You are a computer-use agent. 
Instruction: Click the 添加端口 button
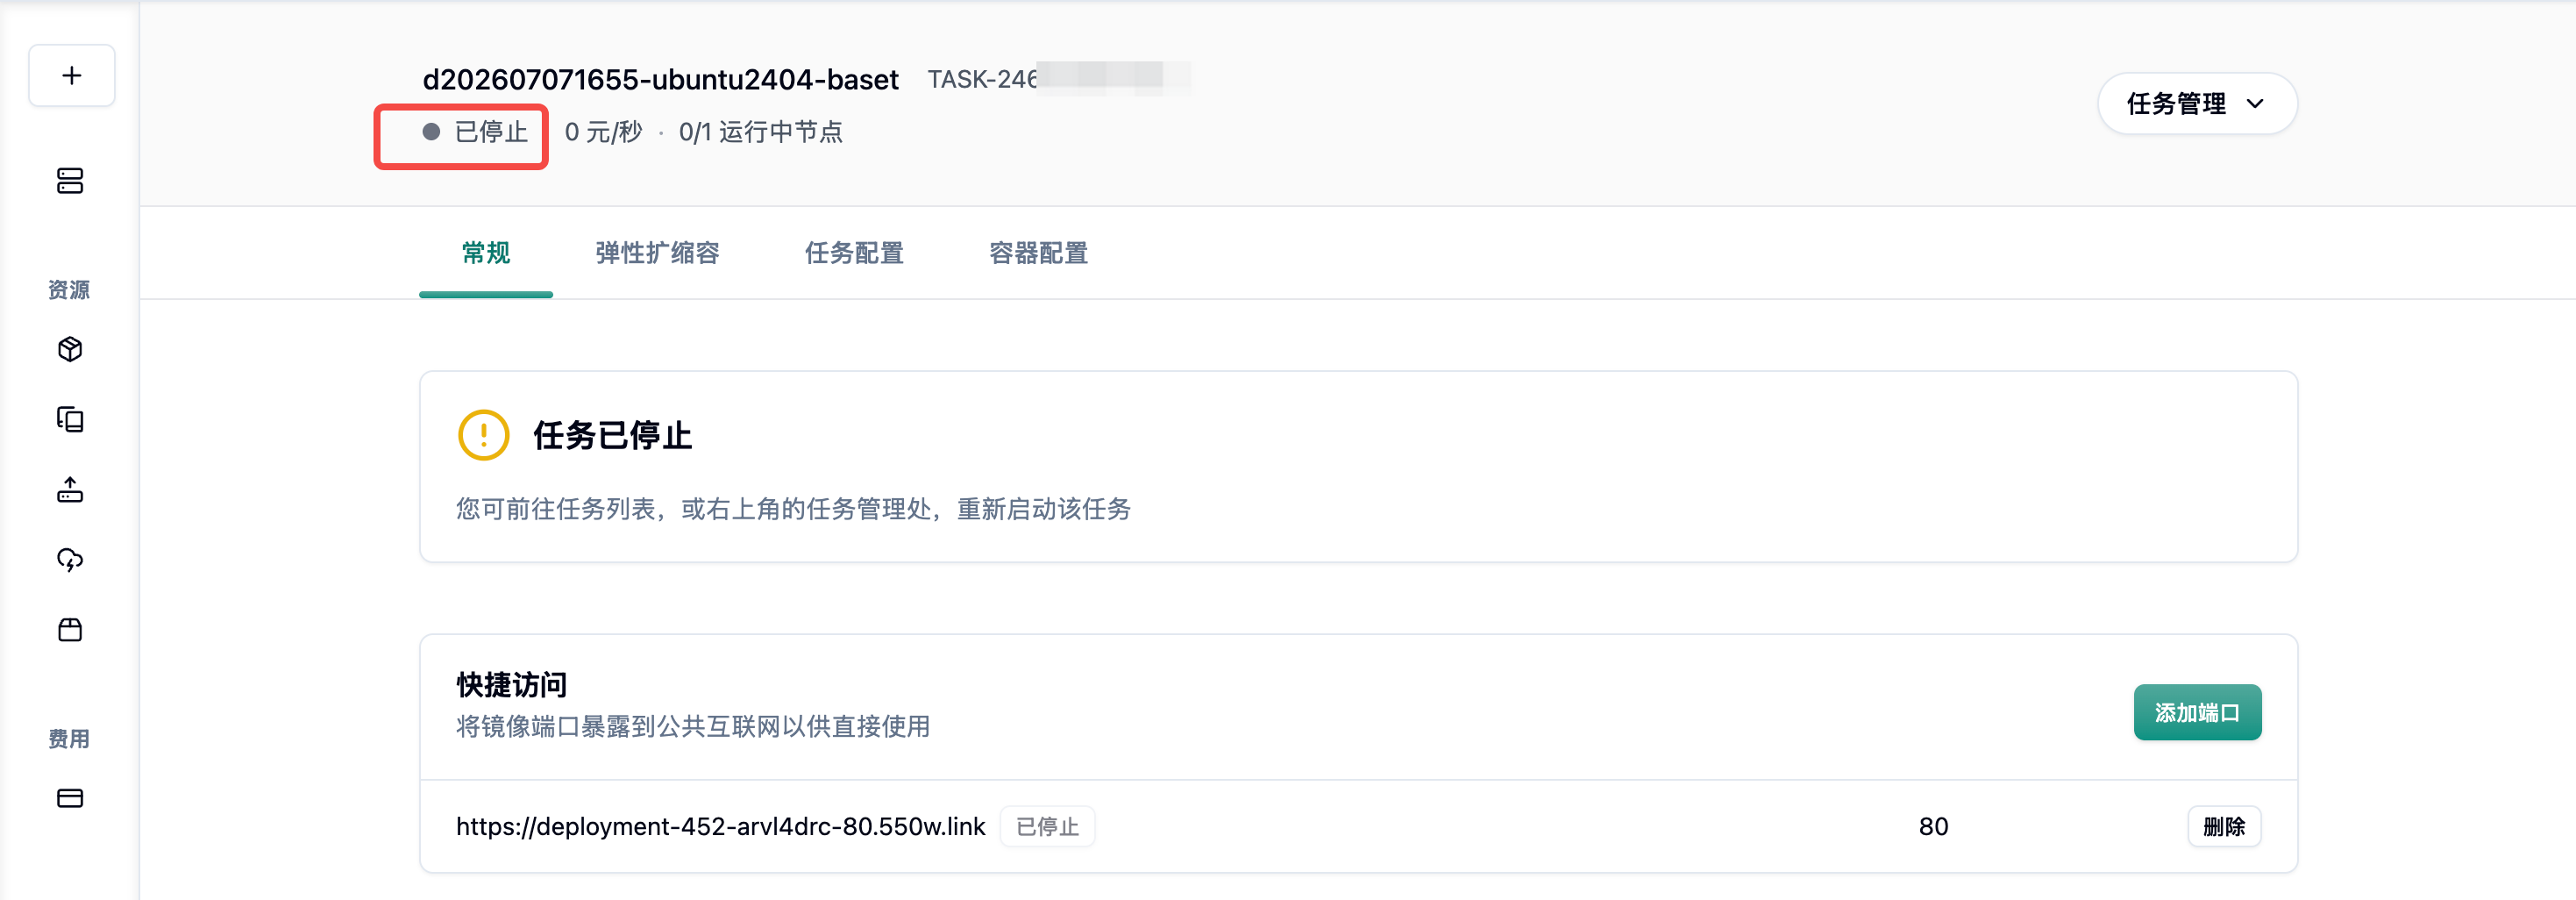point(2197,712)
